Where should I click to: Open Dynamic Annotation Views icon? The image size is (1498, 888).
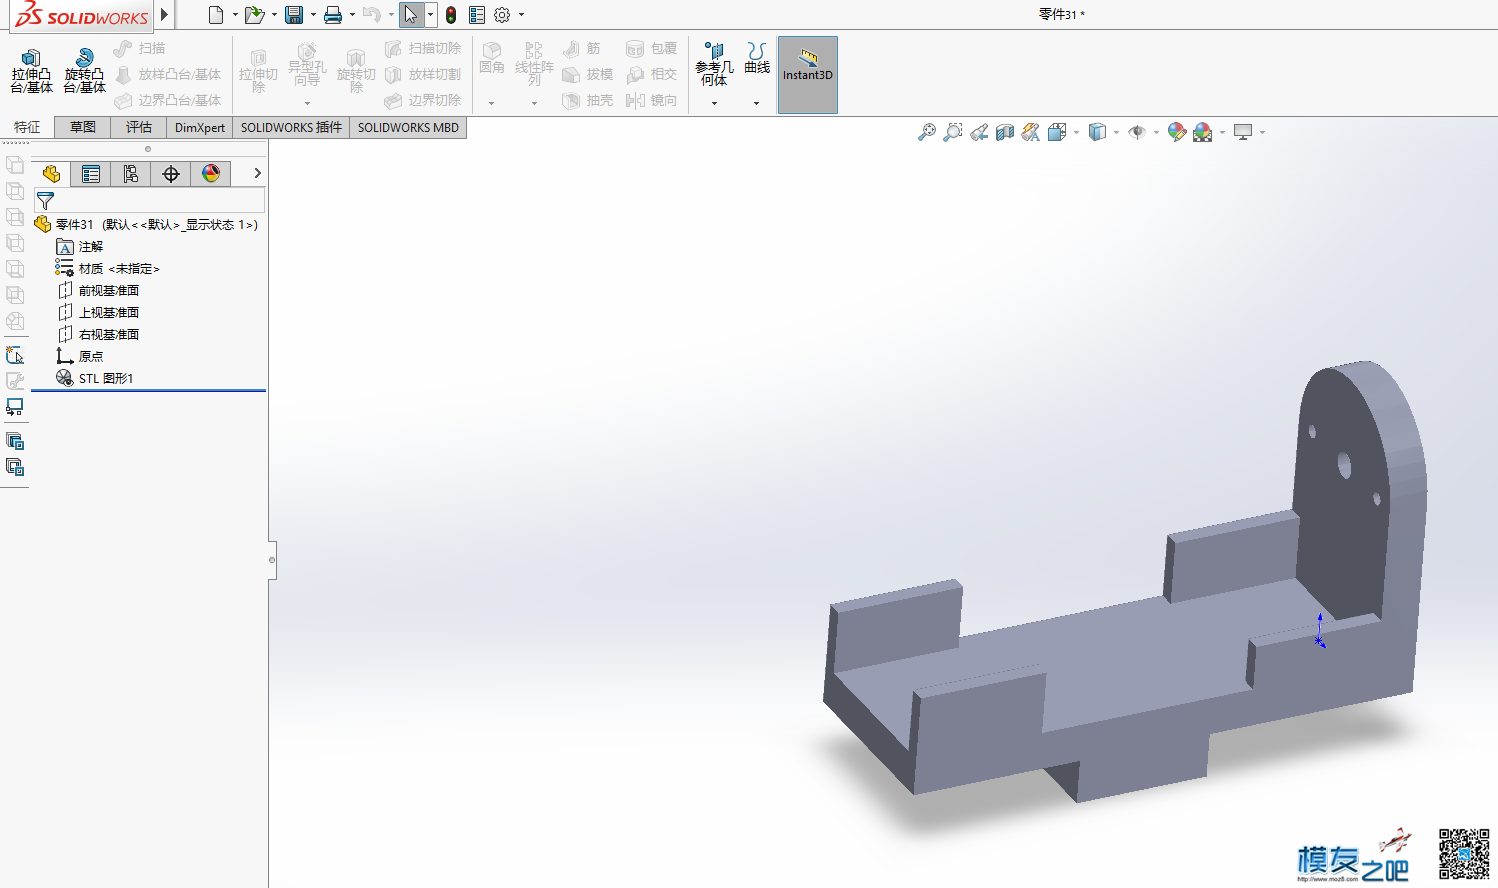pyautogui.click(x=1031, y=132)
